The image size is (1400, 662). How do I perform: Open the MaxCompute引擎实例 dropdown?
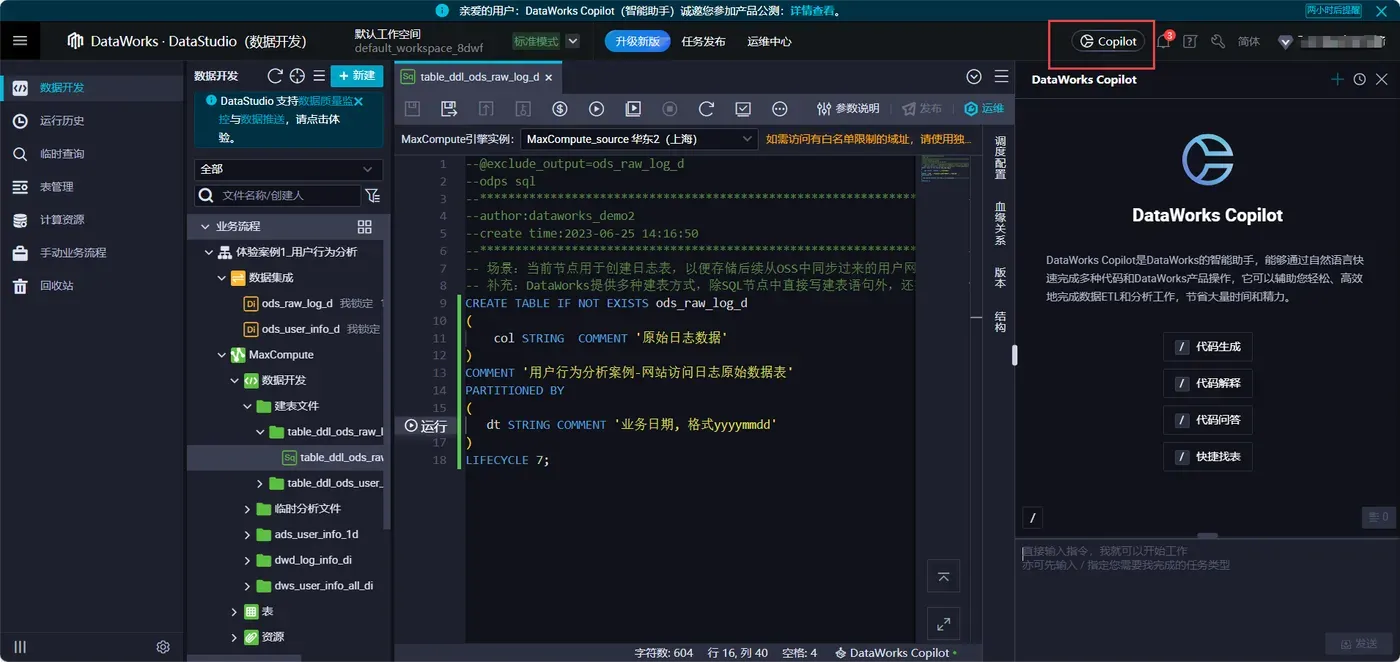(x=639, y=139)
